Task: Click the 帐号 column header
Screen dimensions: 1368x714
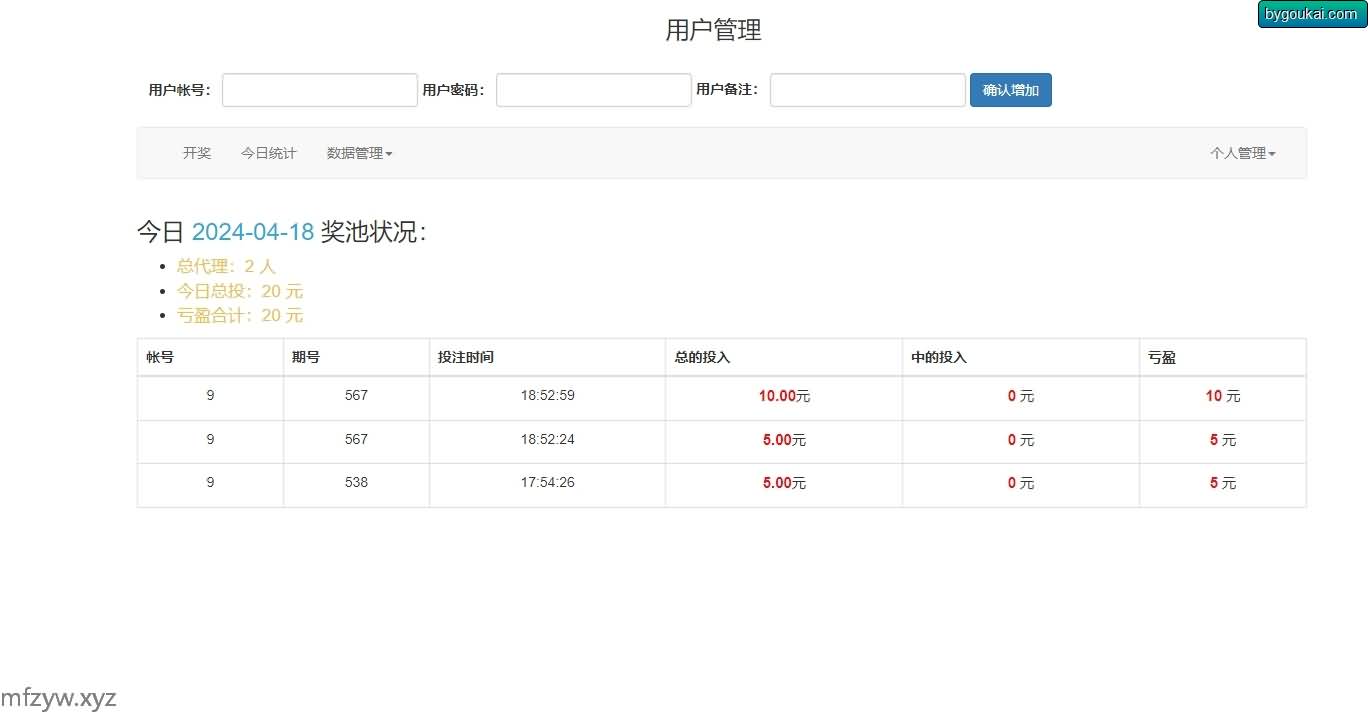Action: coord(160,357)
